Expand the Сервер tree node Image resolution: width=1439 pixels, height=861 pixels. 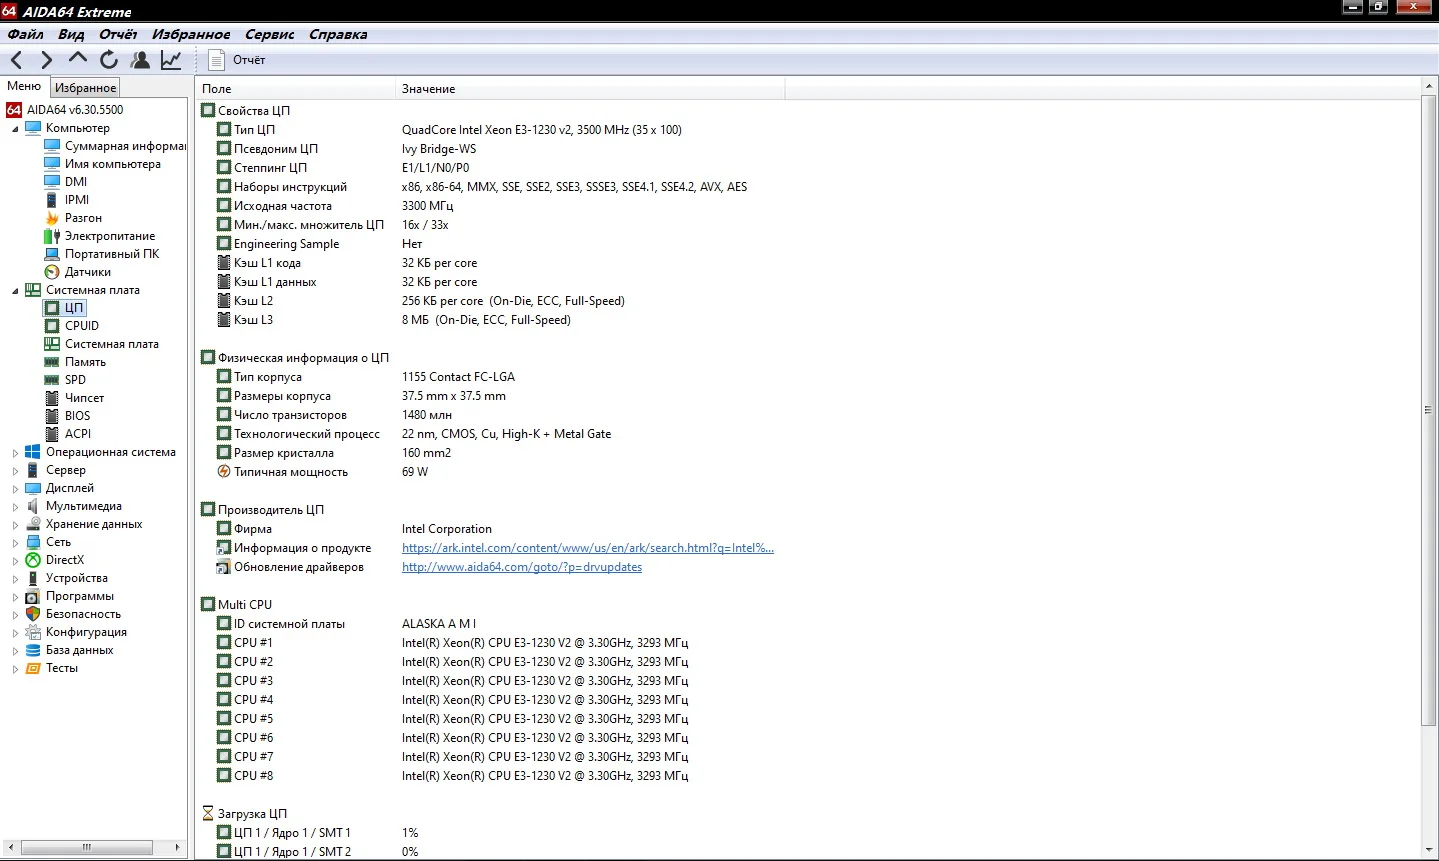click(x=15, y=470)
